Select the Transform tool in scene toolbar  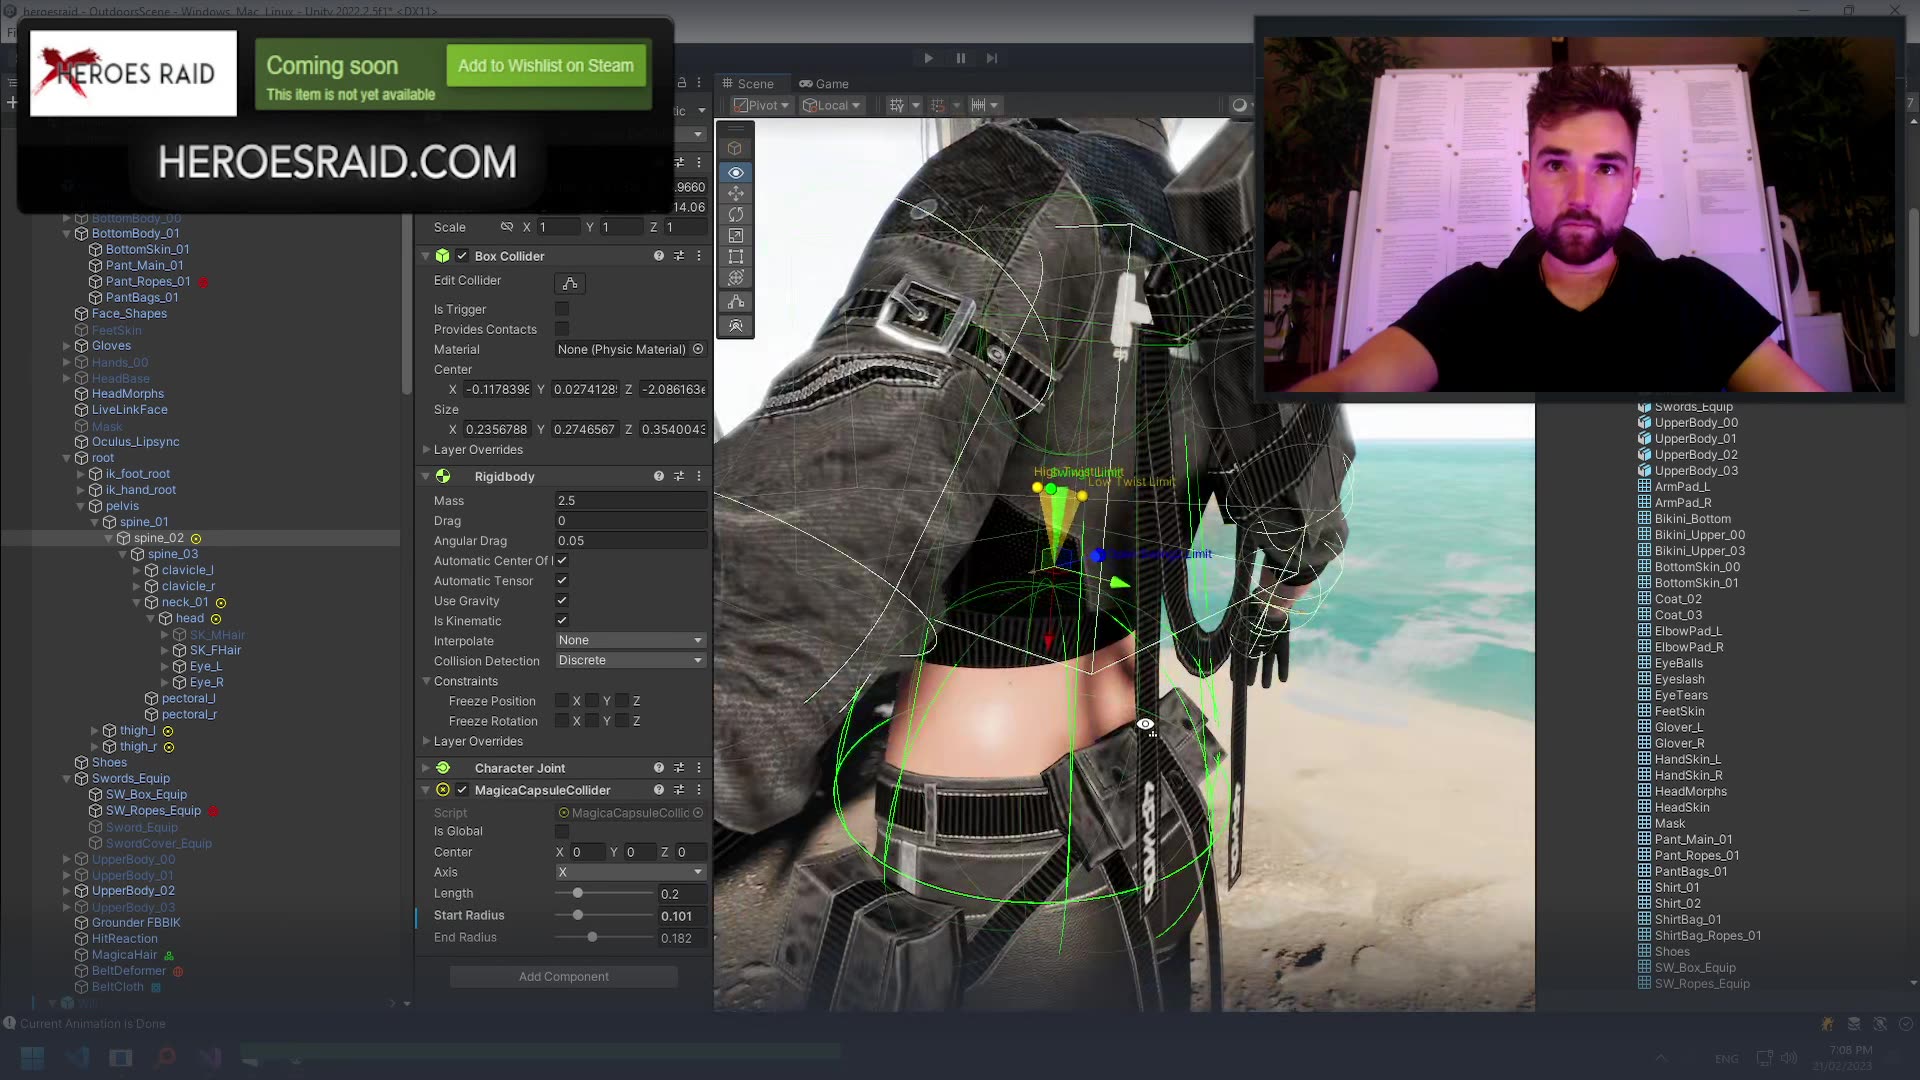click(x=736, y=277)
